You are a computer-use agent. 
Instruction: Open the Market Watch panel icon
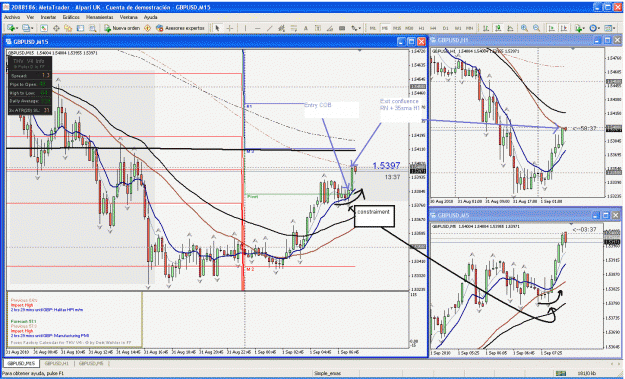[x=44, y=28]
